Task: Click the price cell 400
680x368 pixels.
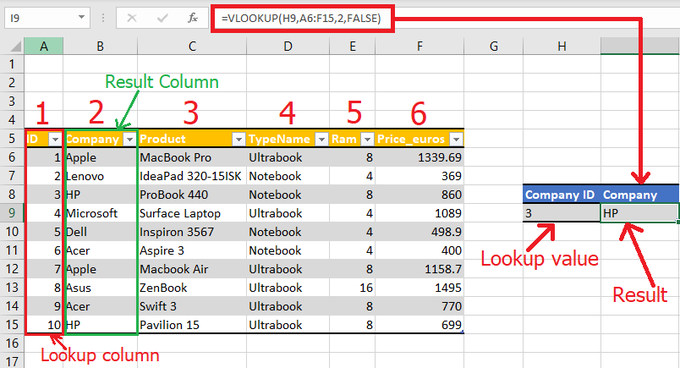Action: click(420, 251)
